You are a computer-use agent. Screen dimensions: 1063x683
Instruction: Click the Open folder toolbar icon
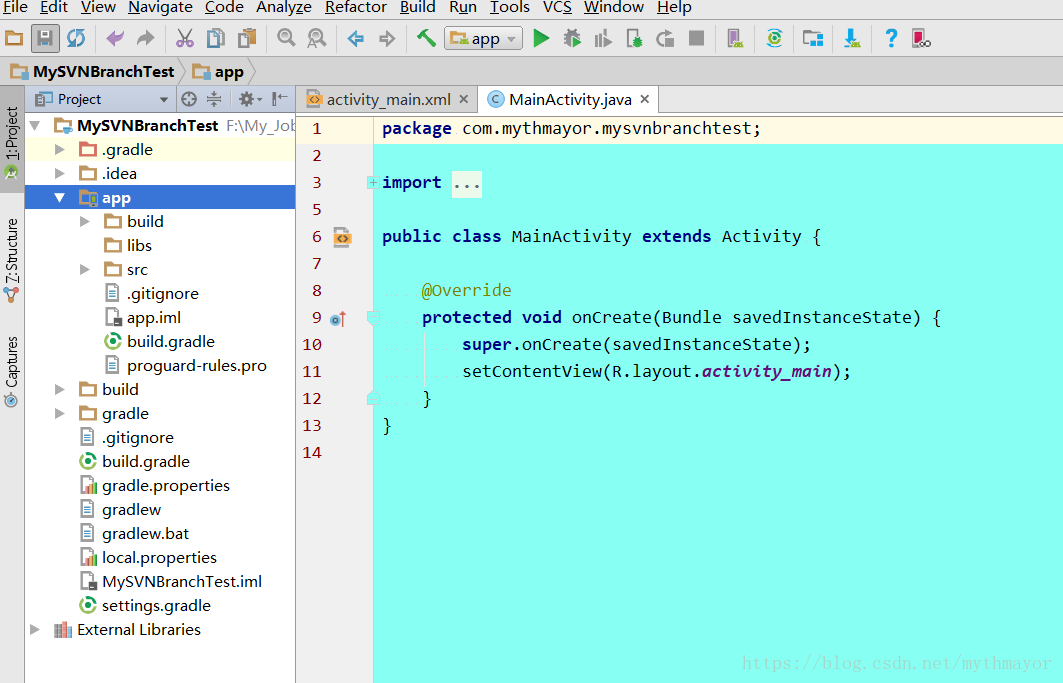point(14,38)
